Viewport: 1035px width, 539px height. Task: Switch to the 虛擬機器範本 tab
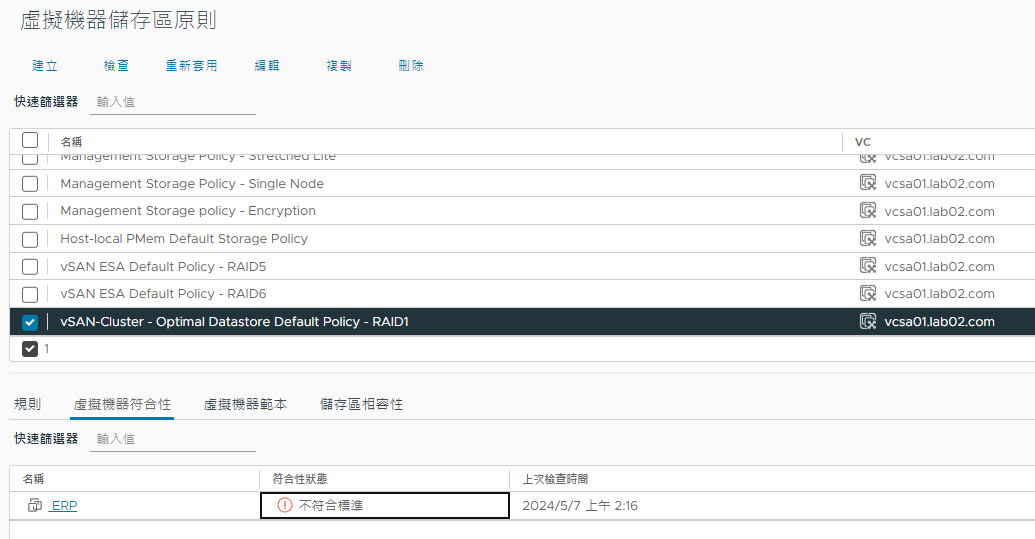[246, 404]
